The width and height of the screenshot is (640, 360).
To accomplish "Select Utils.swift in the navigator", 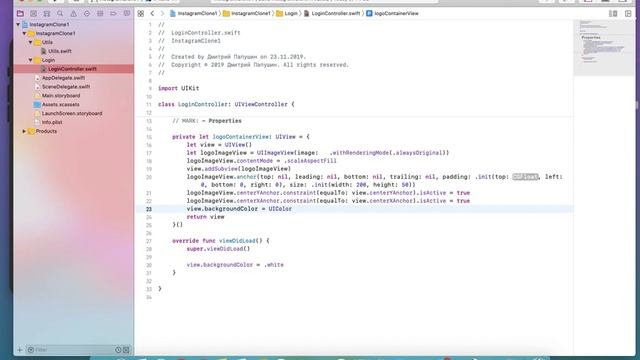I will click(x=60, y=51).
